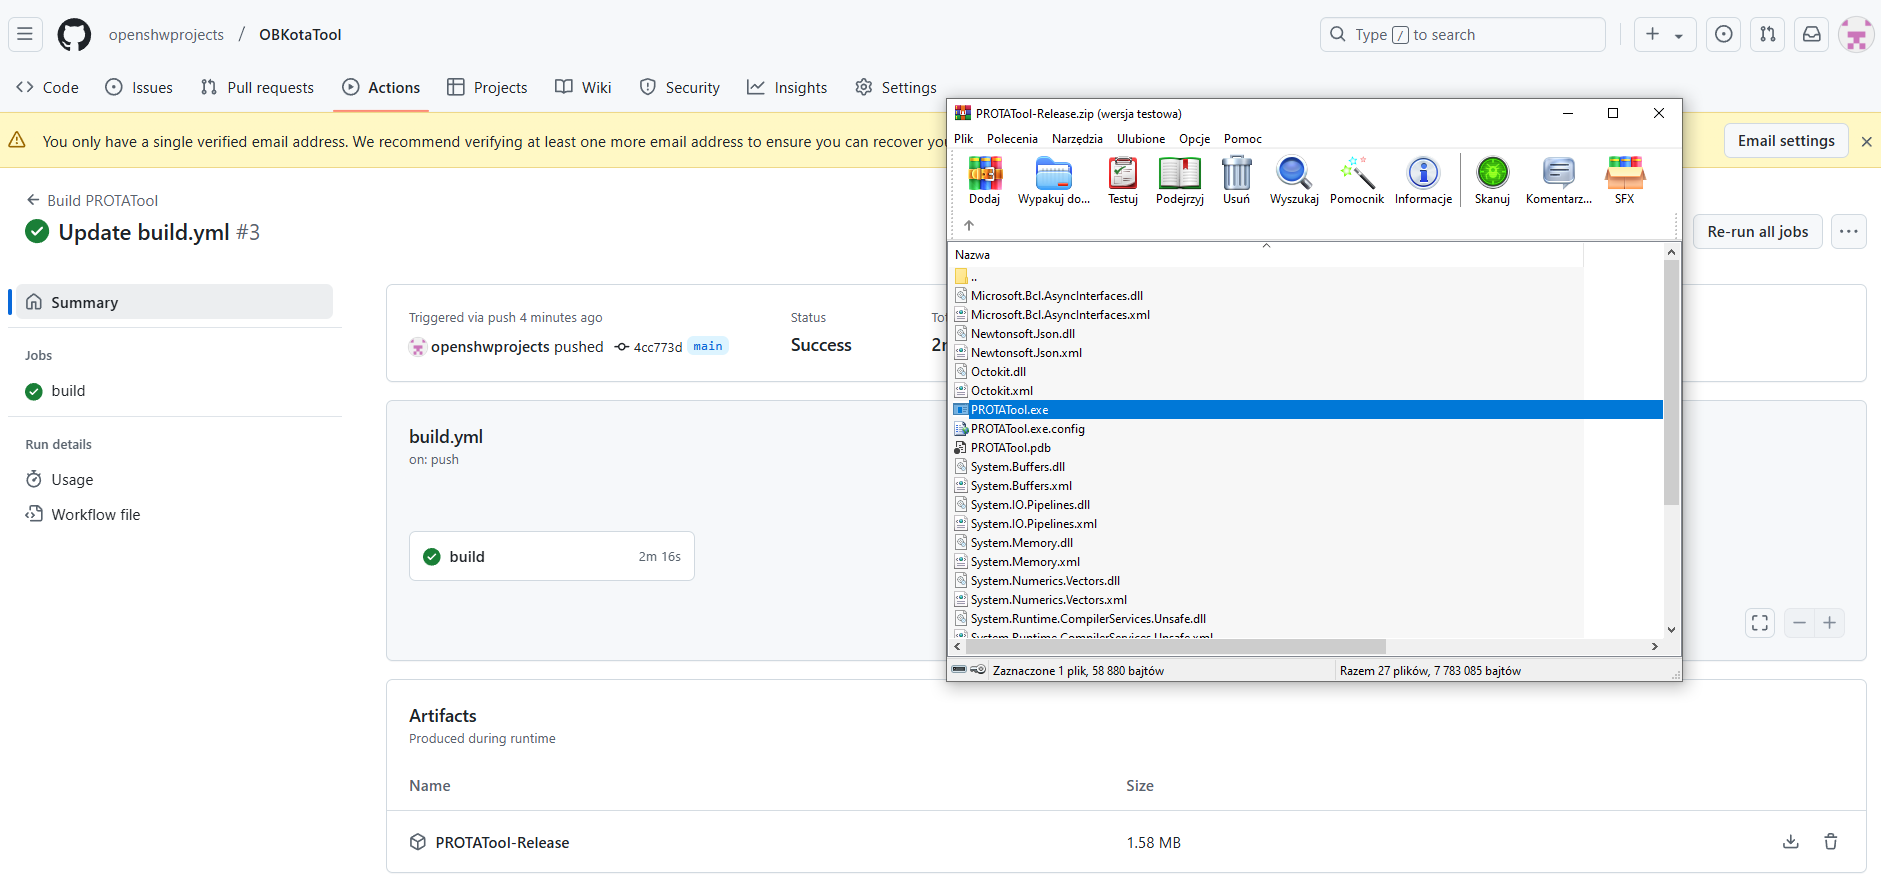Click Skanuj virus scan icon in WinRAR
Screen dimensions: 1881x883
point(1492,181)
